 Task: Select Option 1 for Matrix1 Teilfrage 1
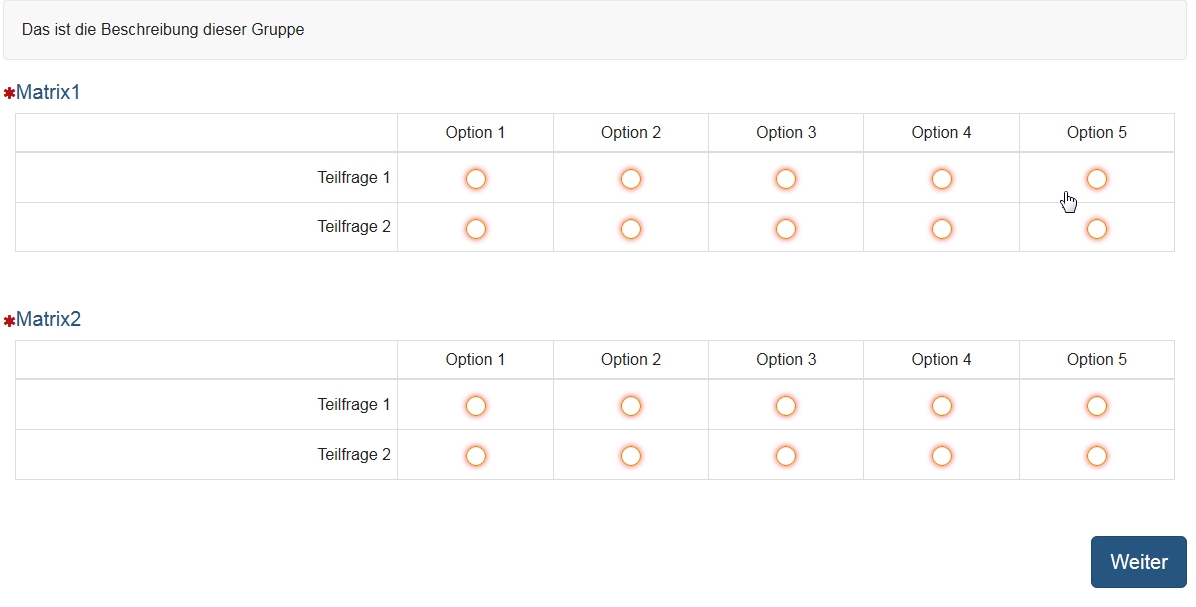(476, 179)
